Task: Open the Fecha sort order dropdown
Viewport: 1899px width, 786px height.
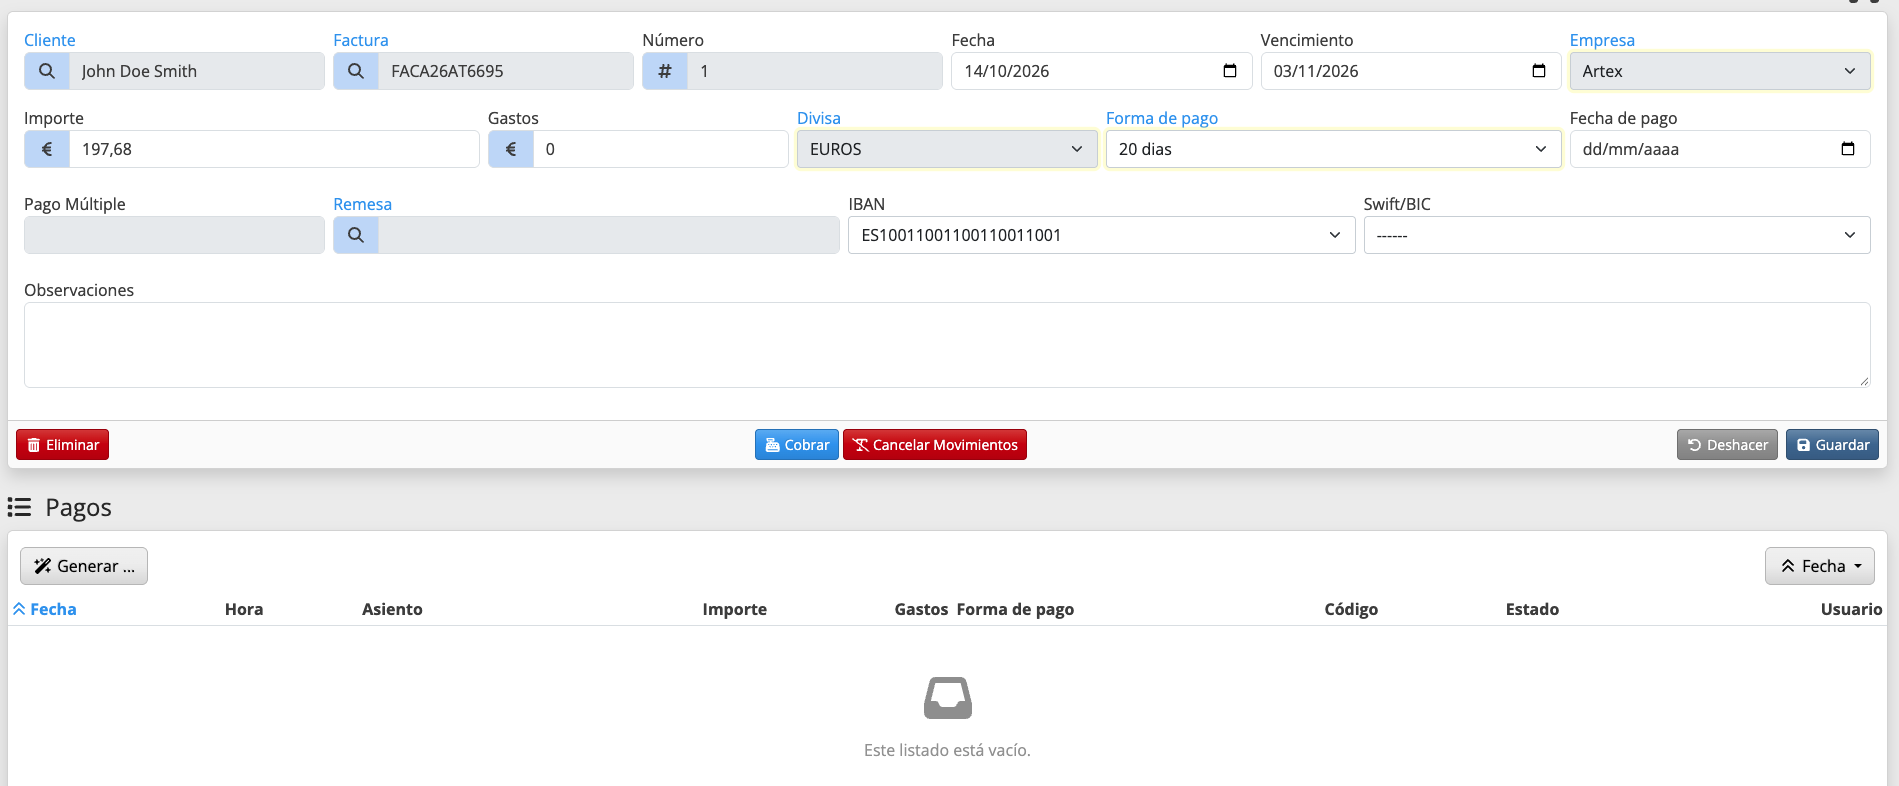Action: [x=1820, y=566]
